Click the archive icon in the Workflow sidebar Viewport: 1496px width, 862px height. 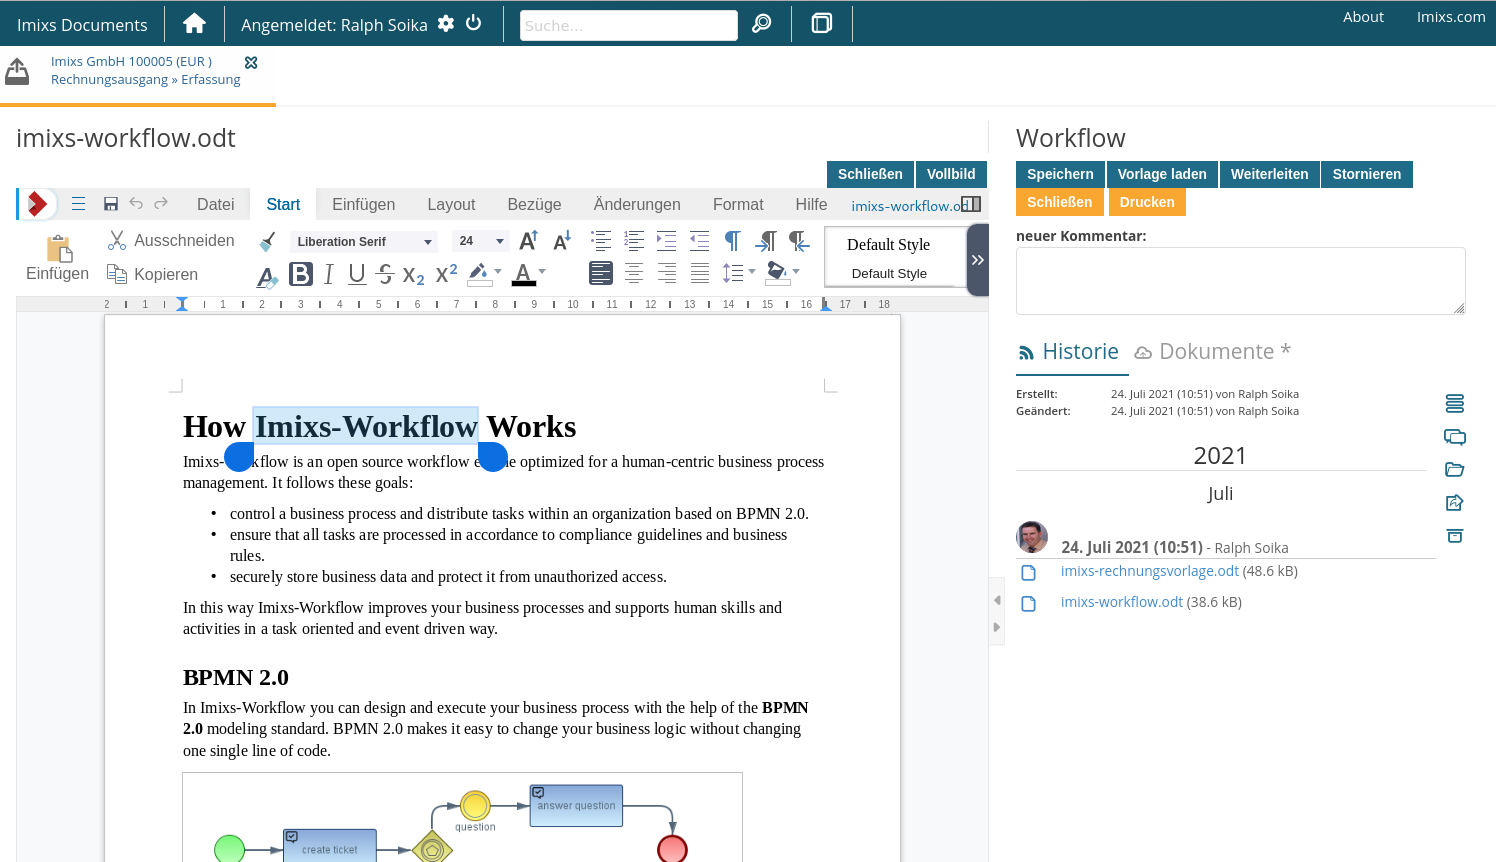1454,536
